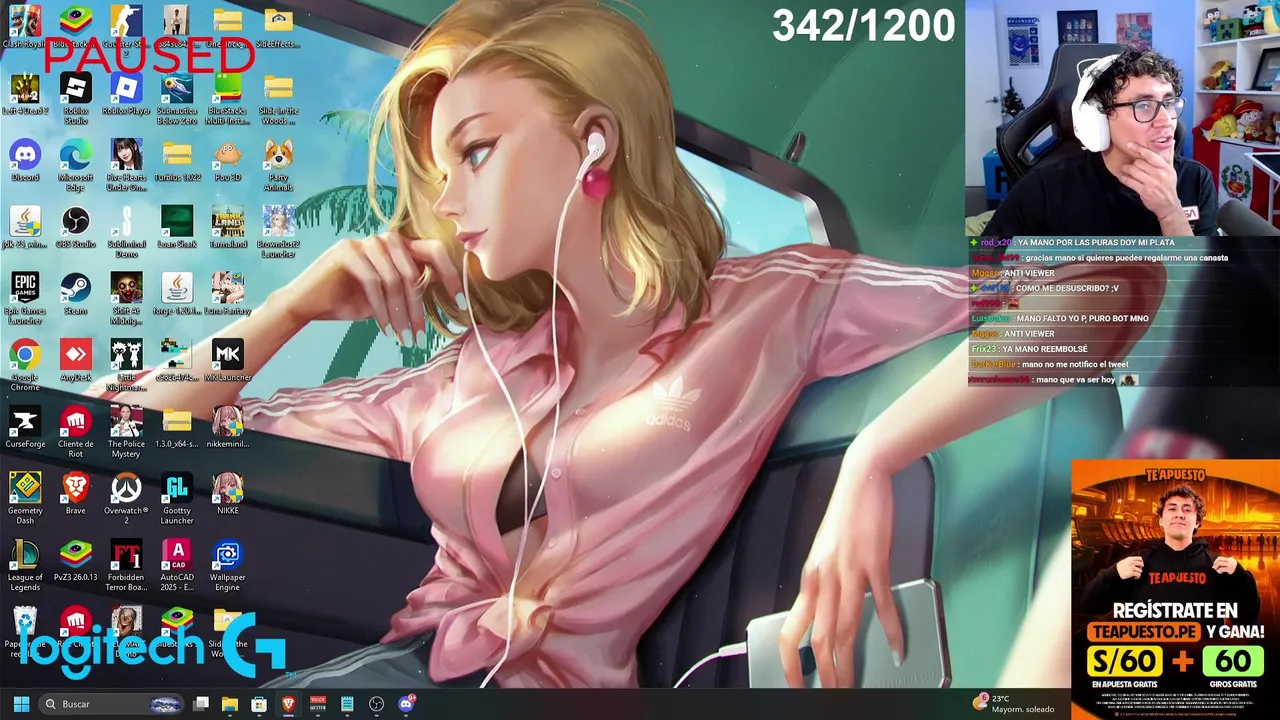Click the Buscar search box in taskbar
Viewport: 1280px width, 720px height.
tap(113, 704)
